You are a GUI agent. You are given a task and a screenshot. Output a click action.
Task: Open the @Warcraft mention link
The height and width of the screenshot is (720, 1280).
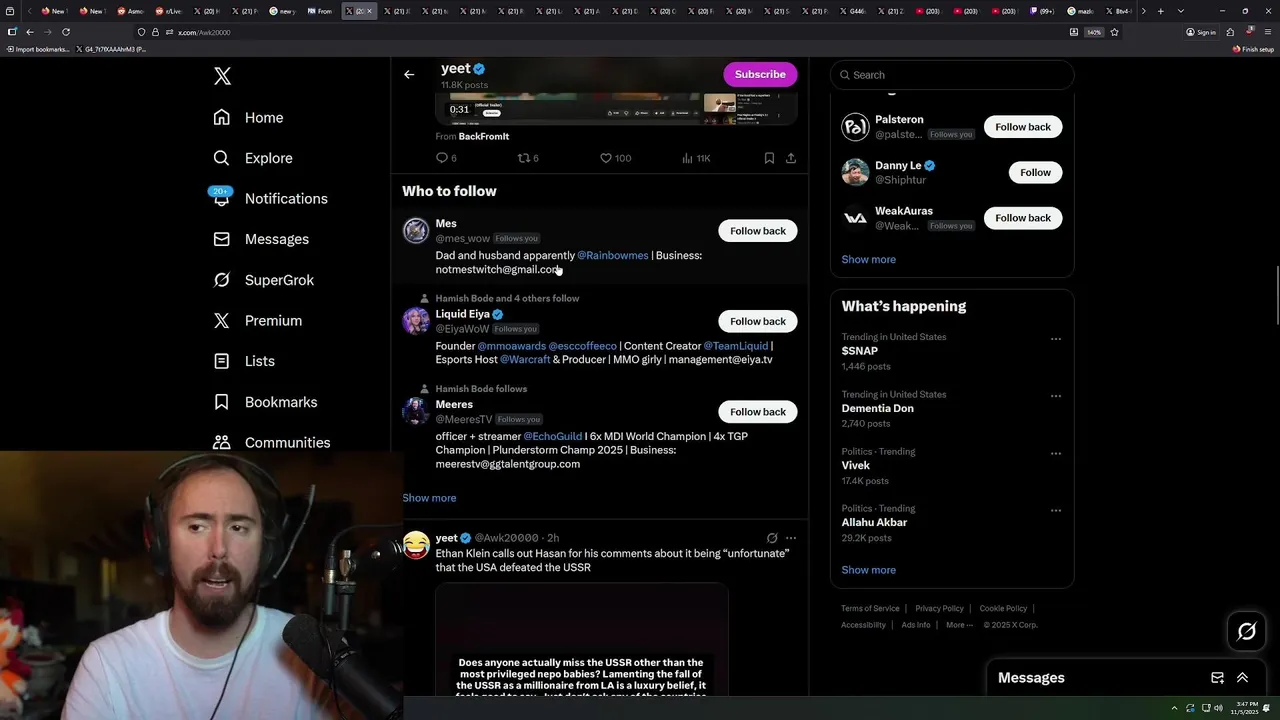coord(525,359)
